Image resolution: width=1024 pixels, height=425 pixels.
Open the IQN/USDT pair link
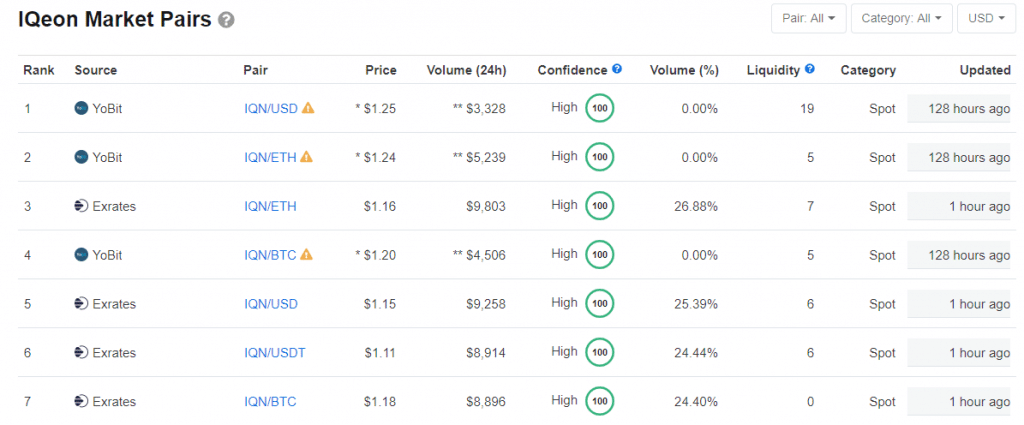(x=275, y=353)
